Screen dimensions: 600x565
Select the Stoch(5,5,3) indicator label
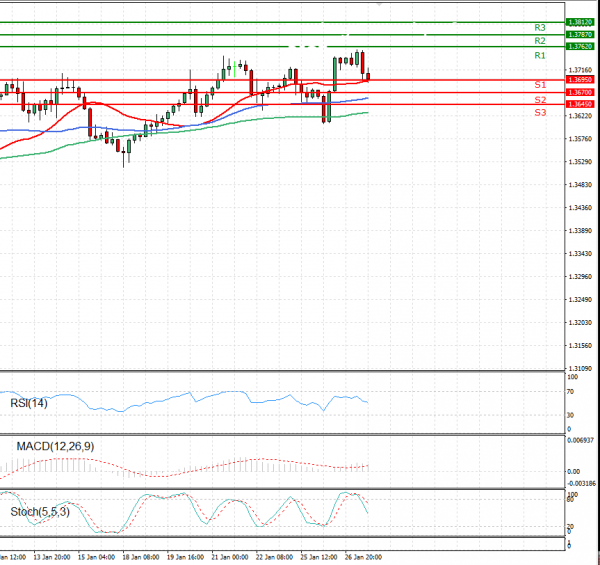[40, 511]
